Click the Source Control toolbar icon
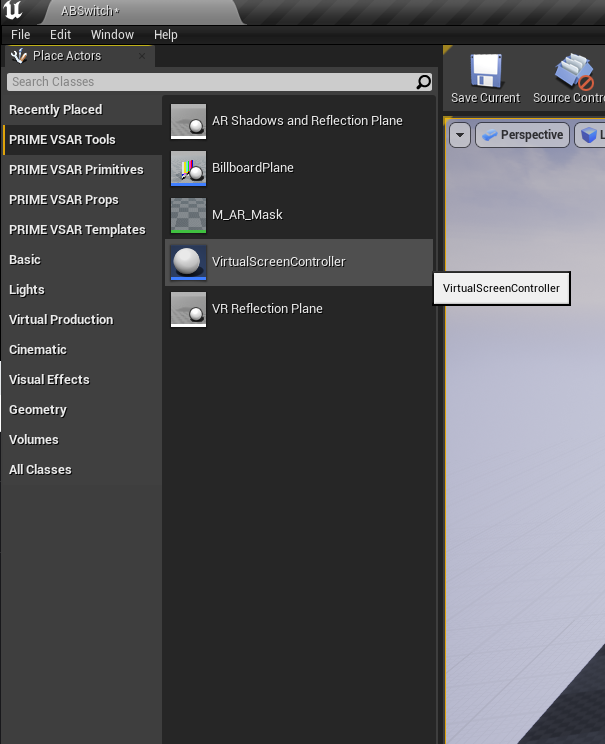The image size is (605, 744). point(574,71)
